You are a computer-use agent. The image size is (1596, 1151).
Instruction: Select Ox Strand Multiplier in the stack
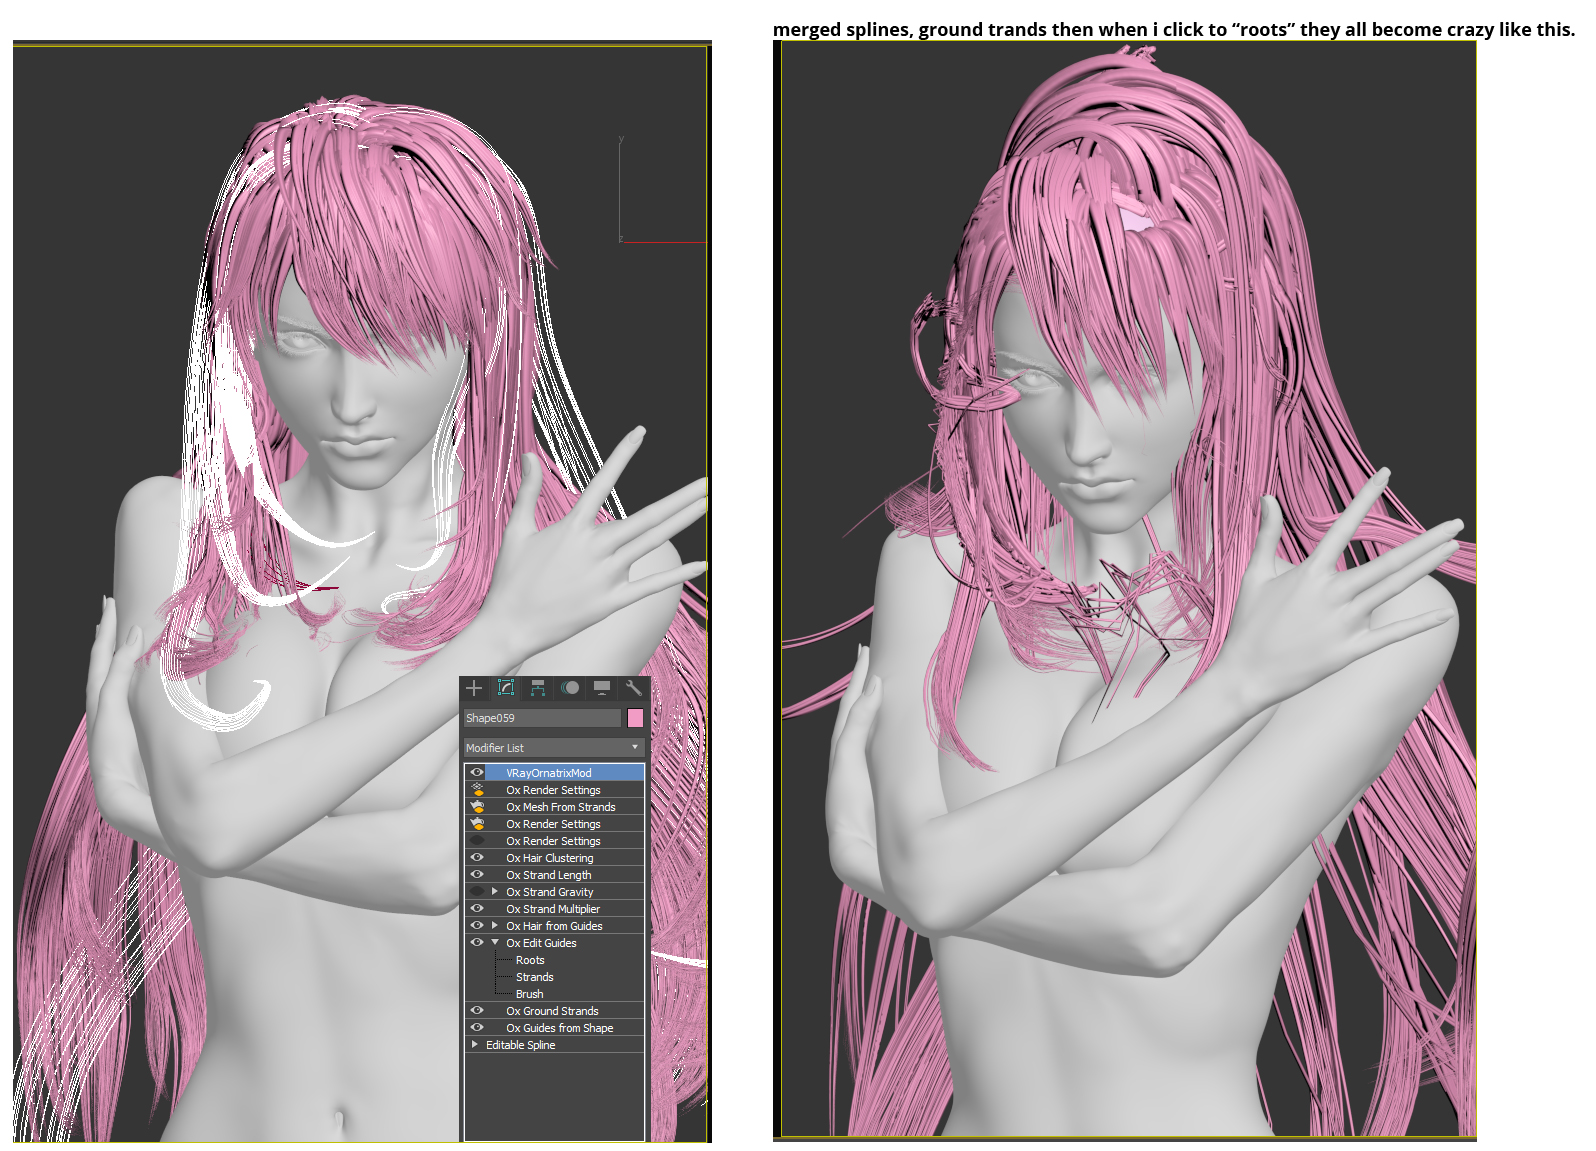(x=552, y=909)
